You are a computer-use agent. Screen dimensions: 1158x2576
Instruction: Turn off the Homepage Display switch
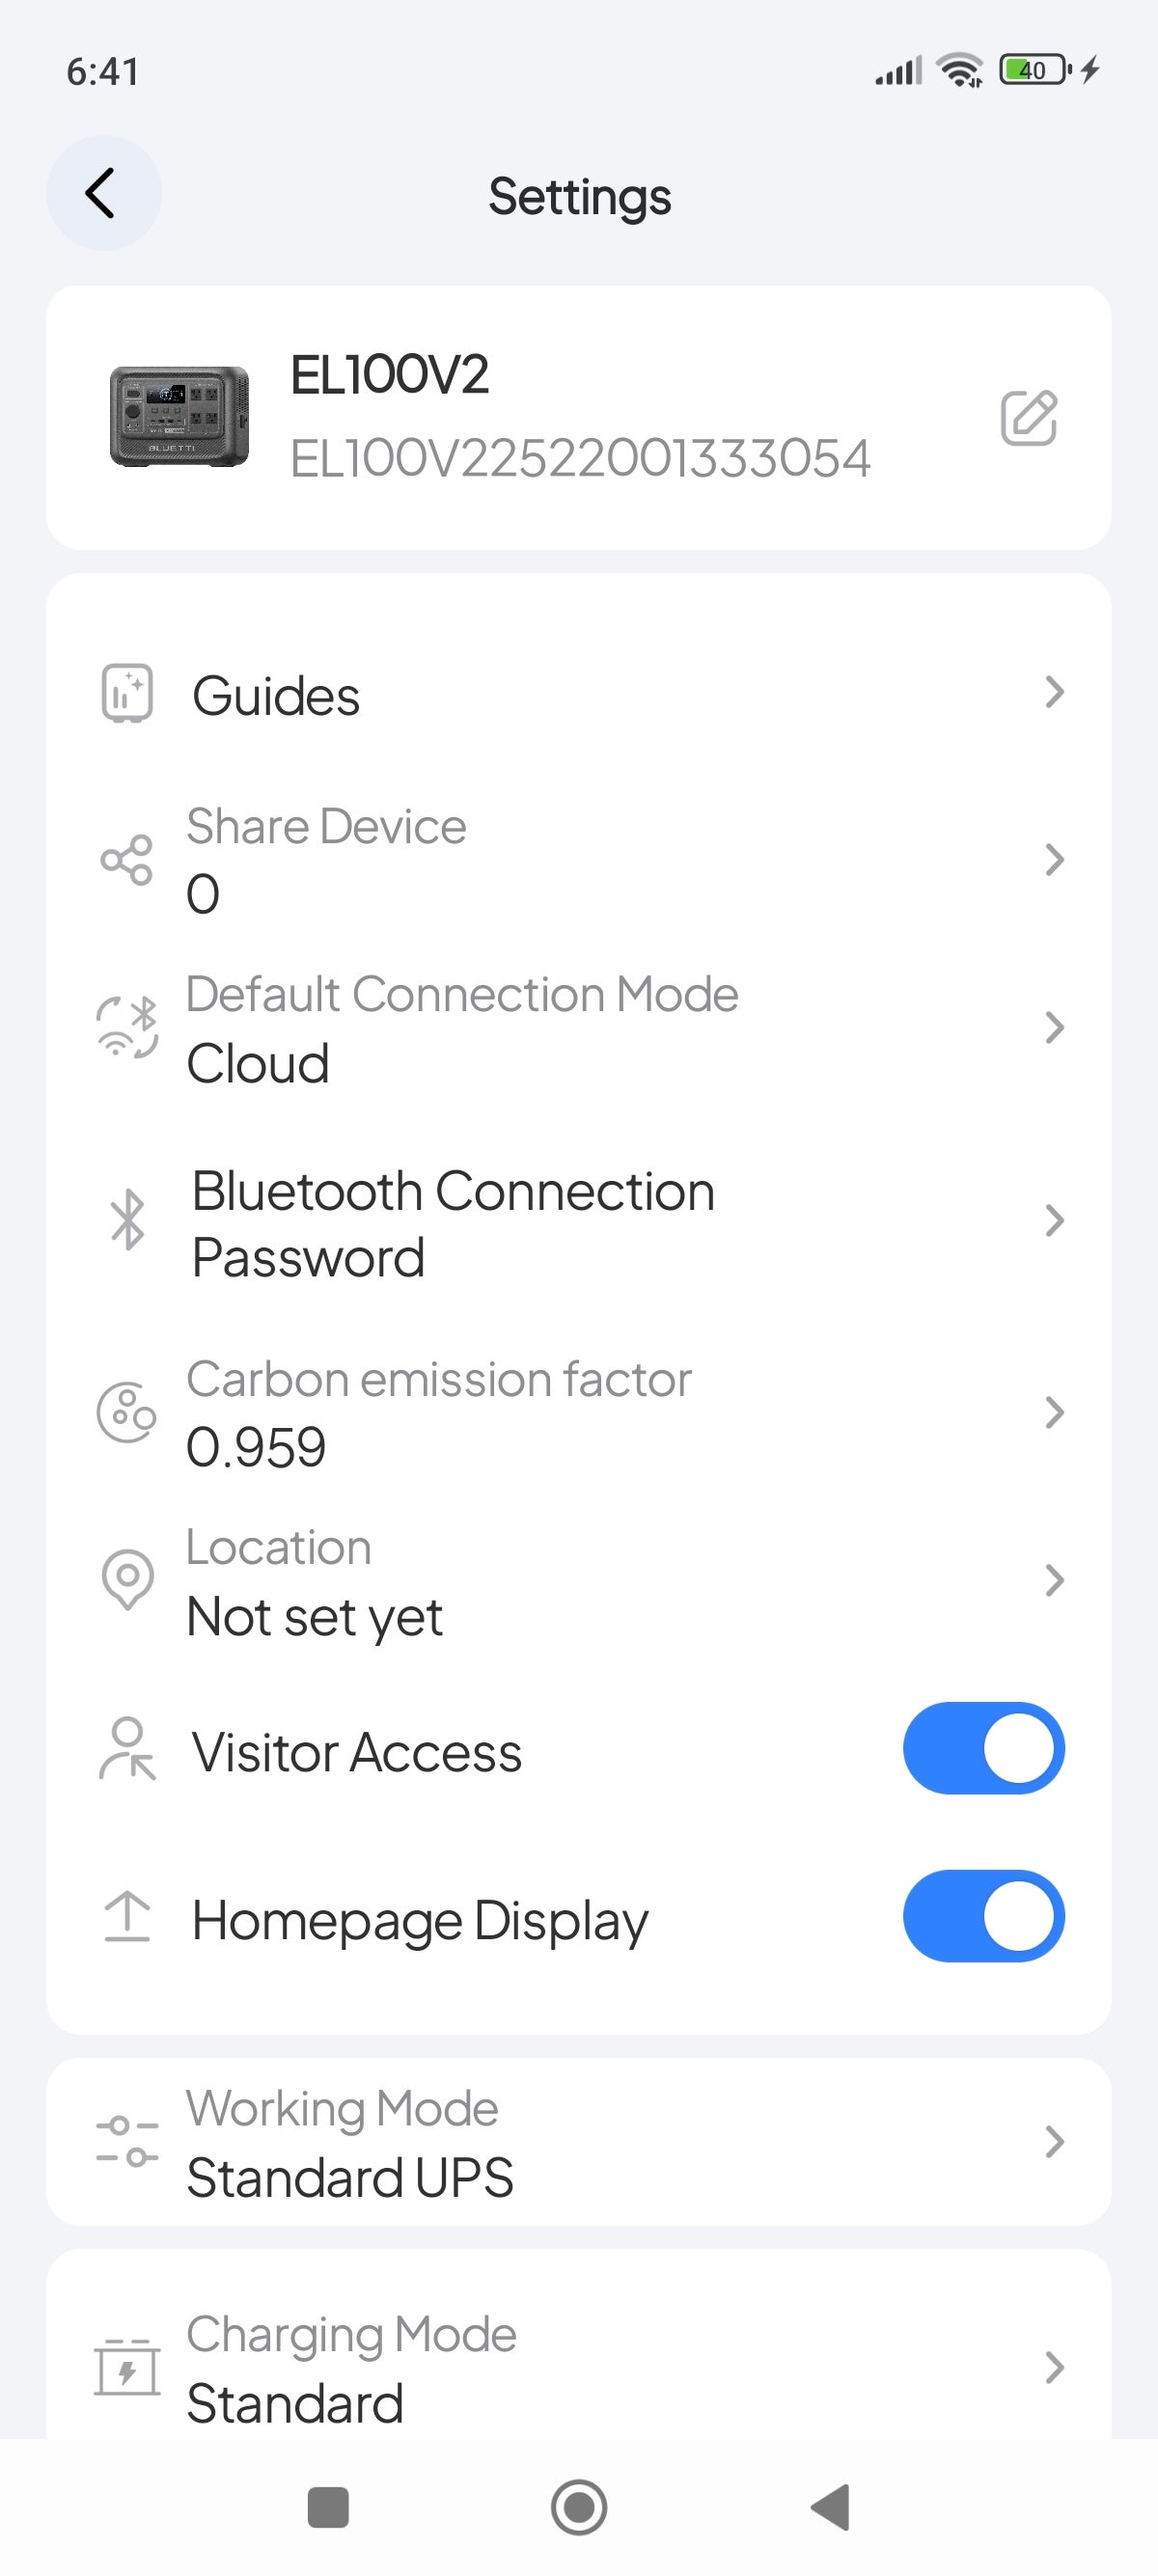point(983,1916)
